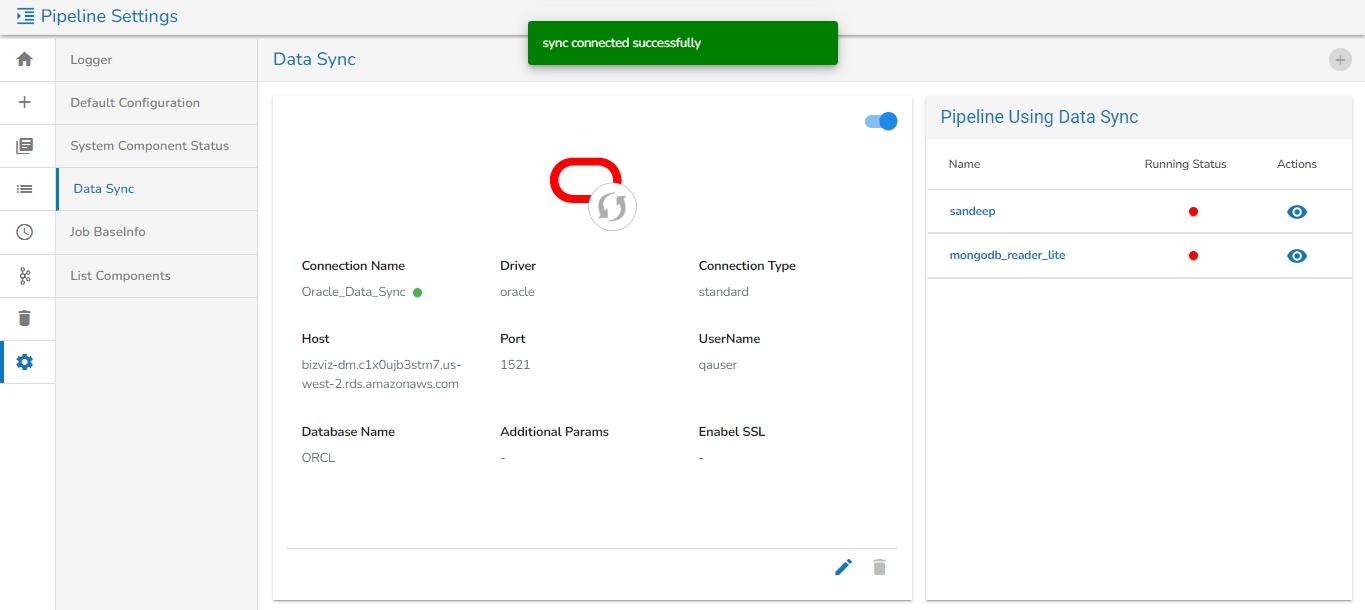The height and width of the screenshot is (610, 1365).
Task: Expand the Pipeline Settings menu toggle icon
Action: [25, 16]
